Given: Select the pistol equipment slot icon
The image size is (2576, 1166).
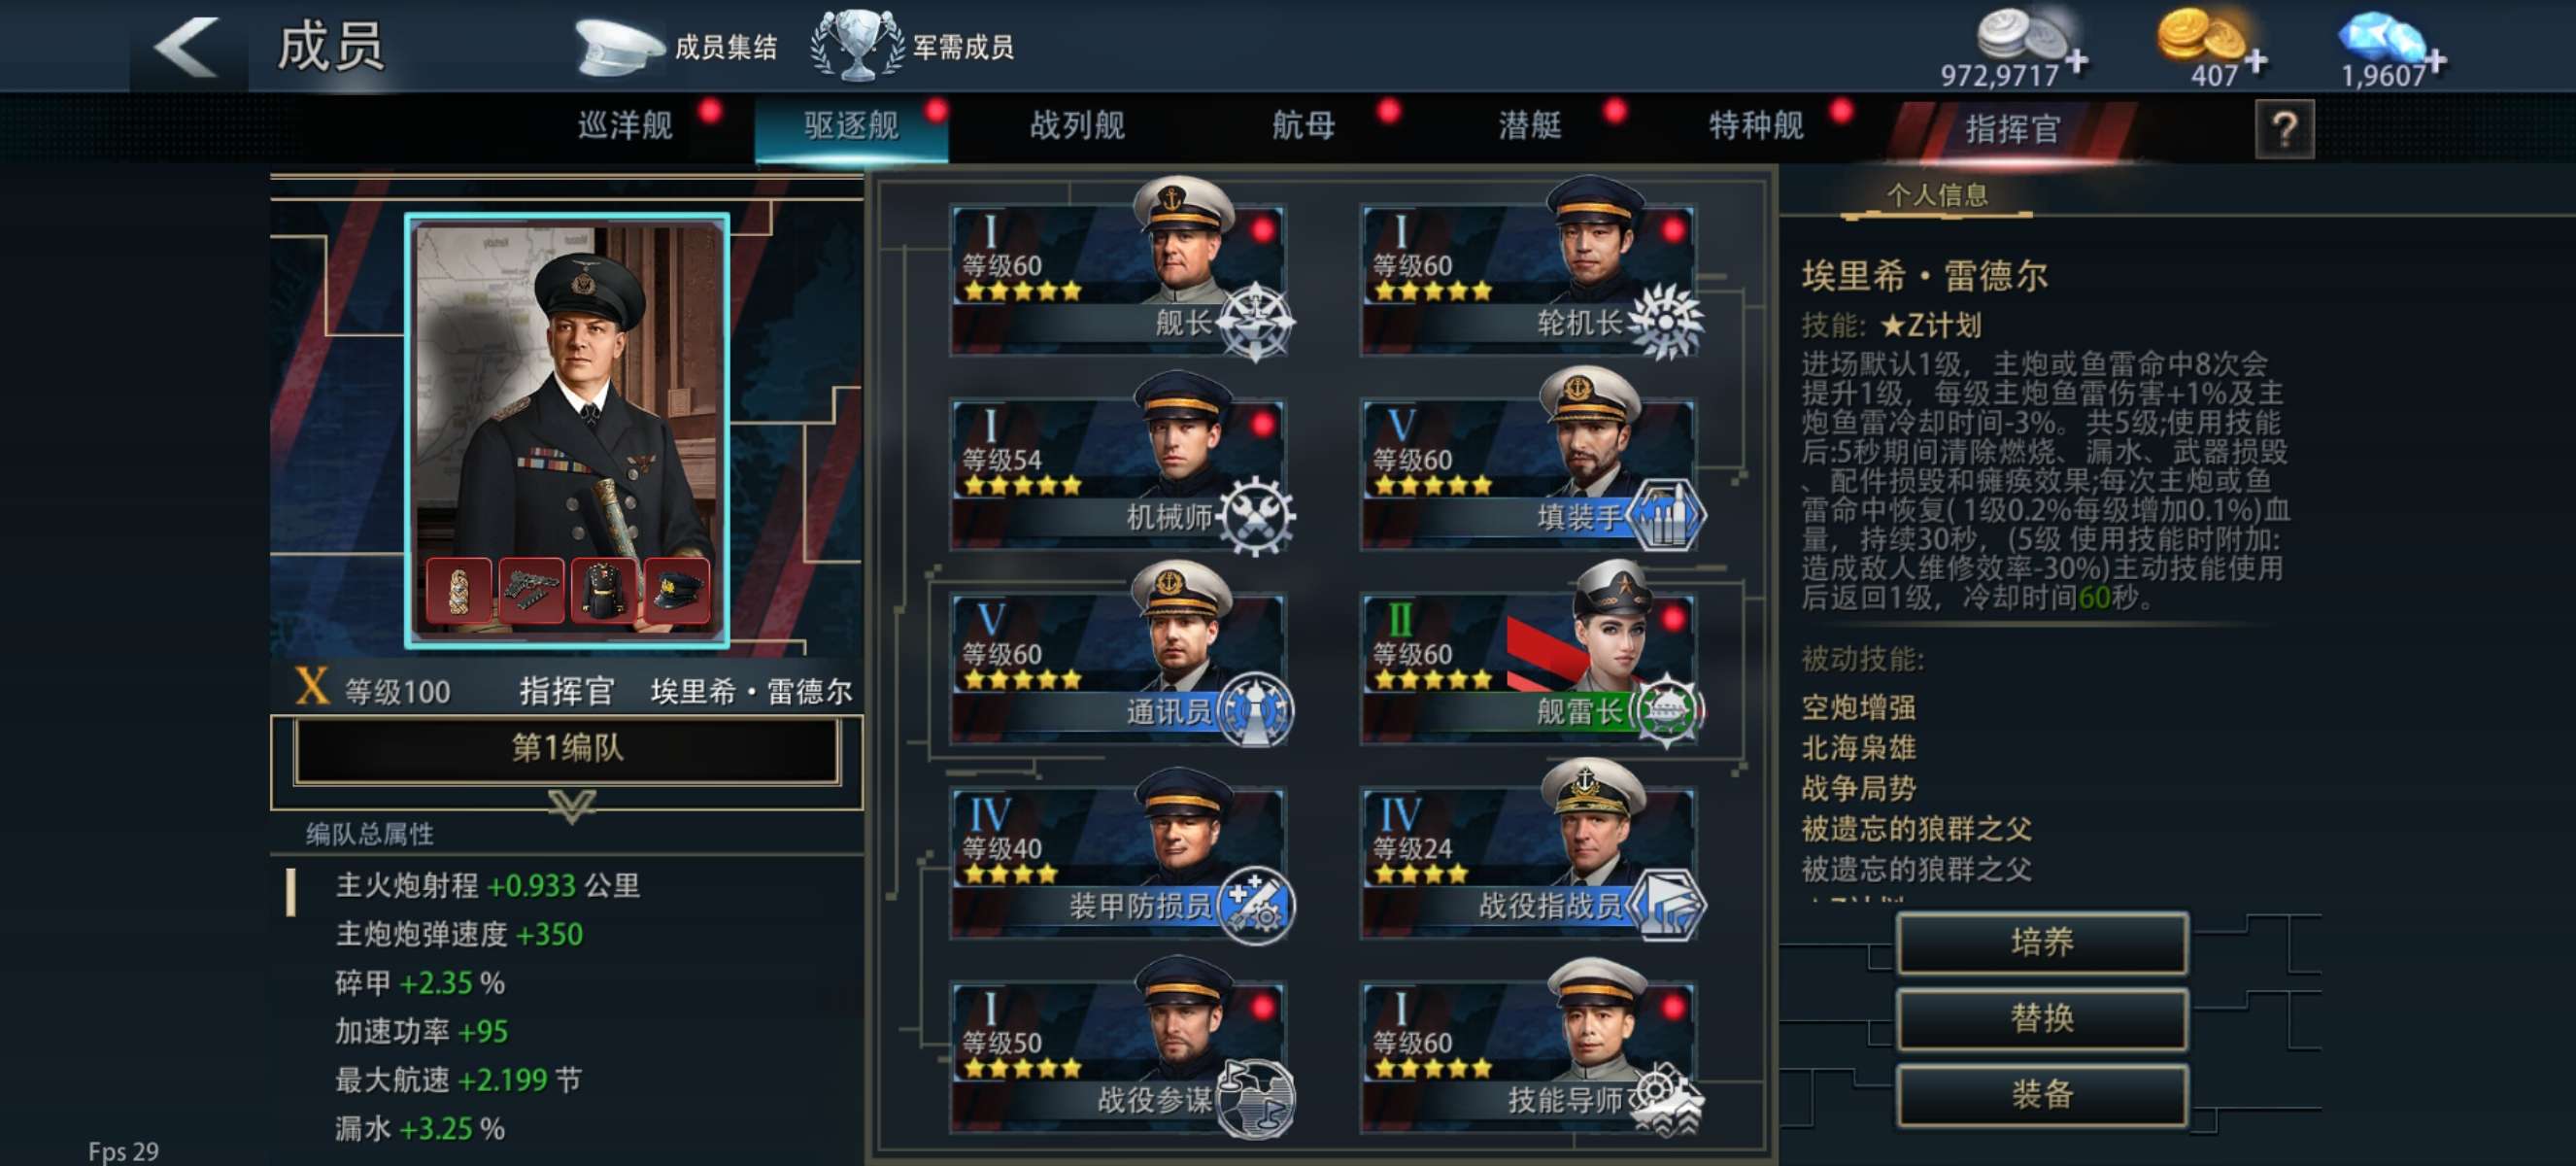Looking at the screenshot, I should [x=531, y=591].
